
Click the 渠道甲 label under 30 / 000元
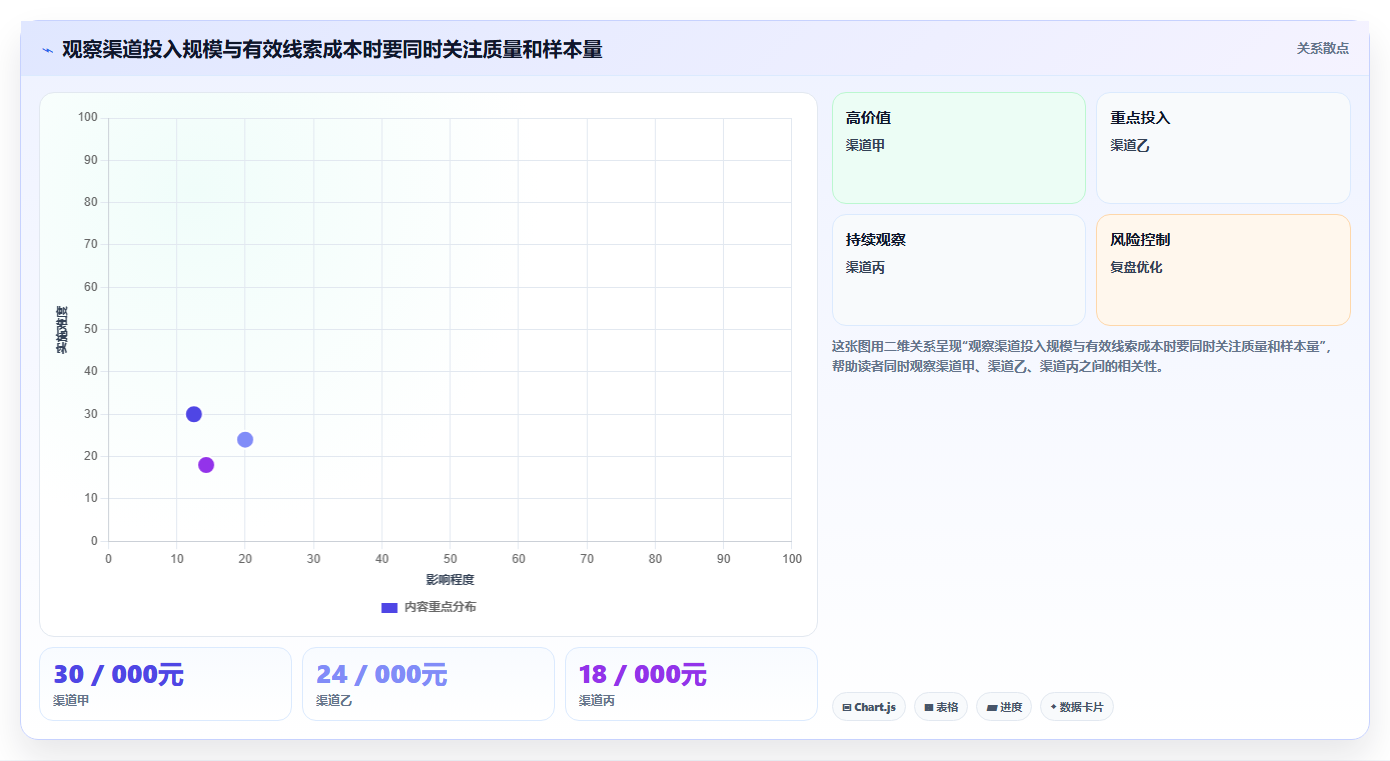[71, 701]
